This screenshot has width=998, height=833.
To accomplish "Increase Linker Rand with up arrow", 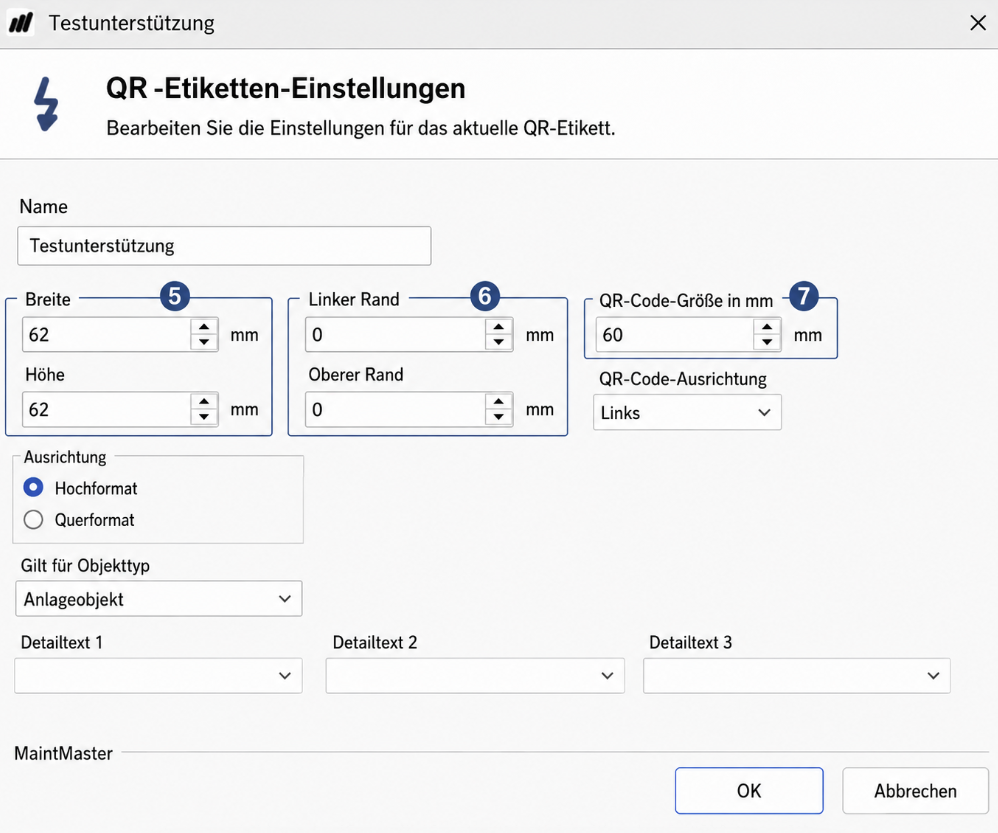I will point(498,326).
